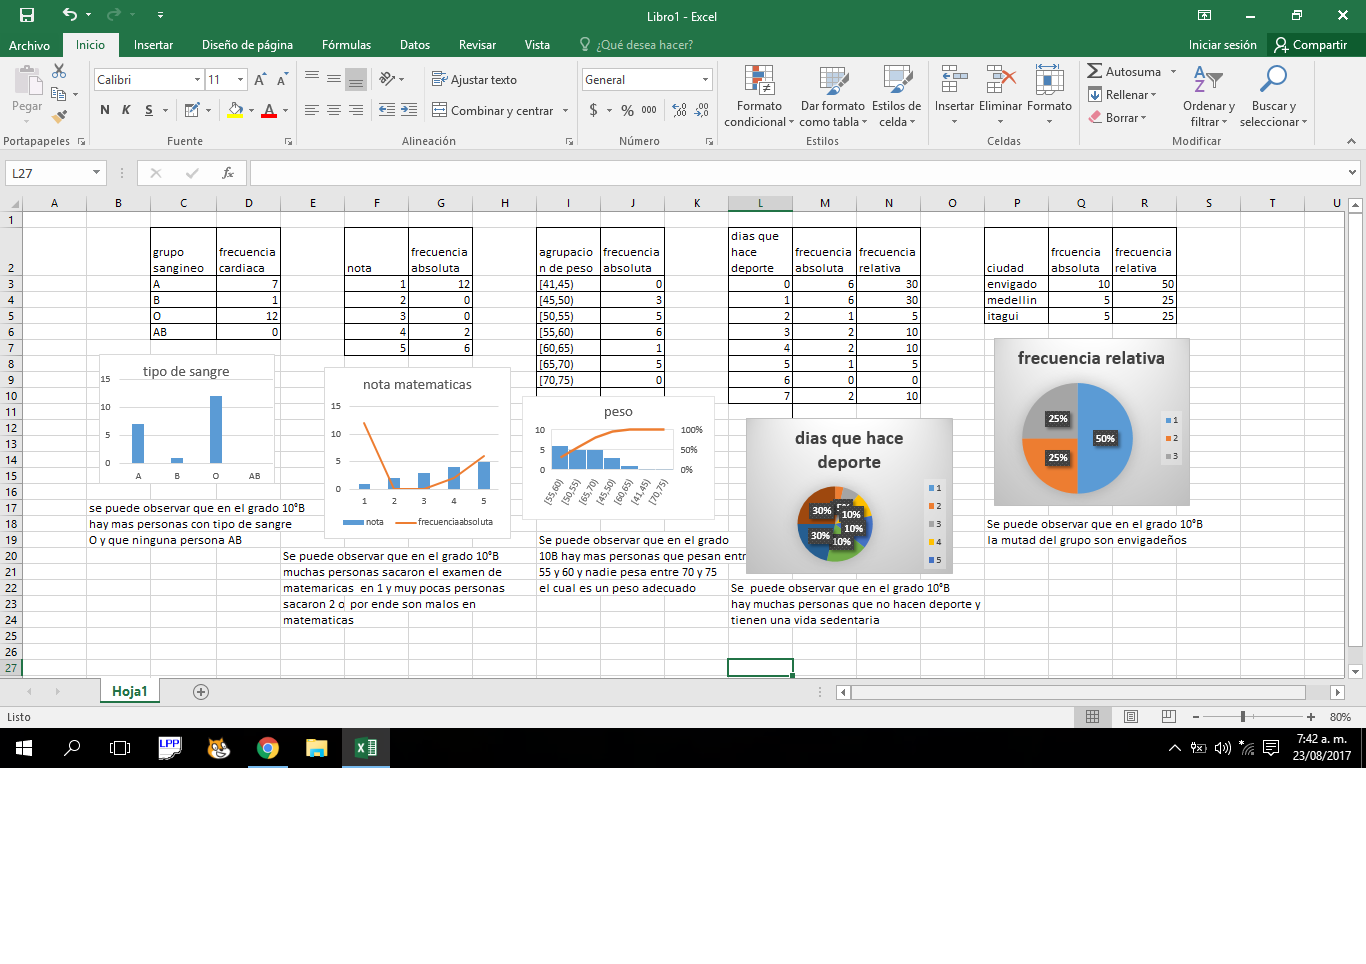This screenshot has width=1366, height=964.
Task: Click Buscar y seleccionar
Action: tap(1272, 97)
